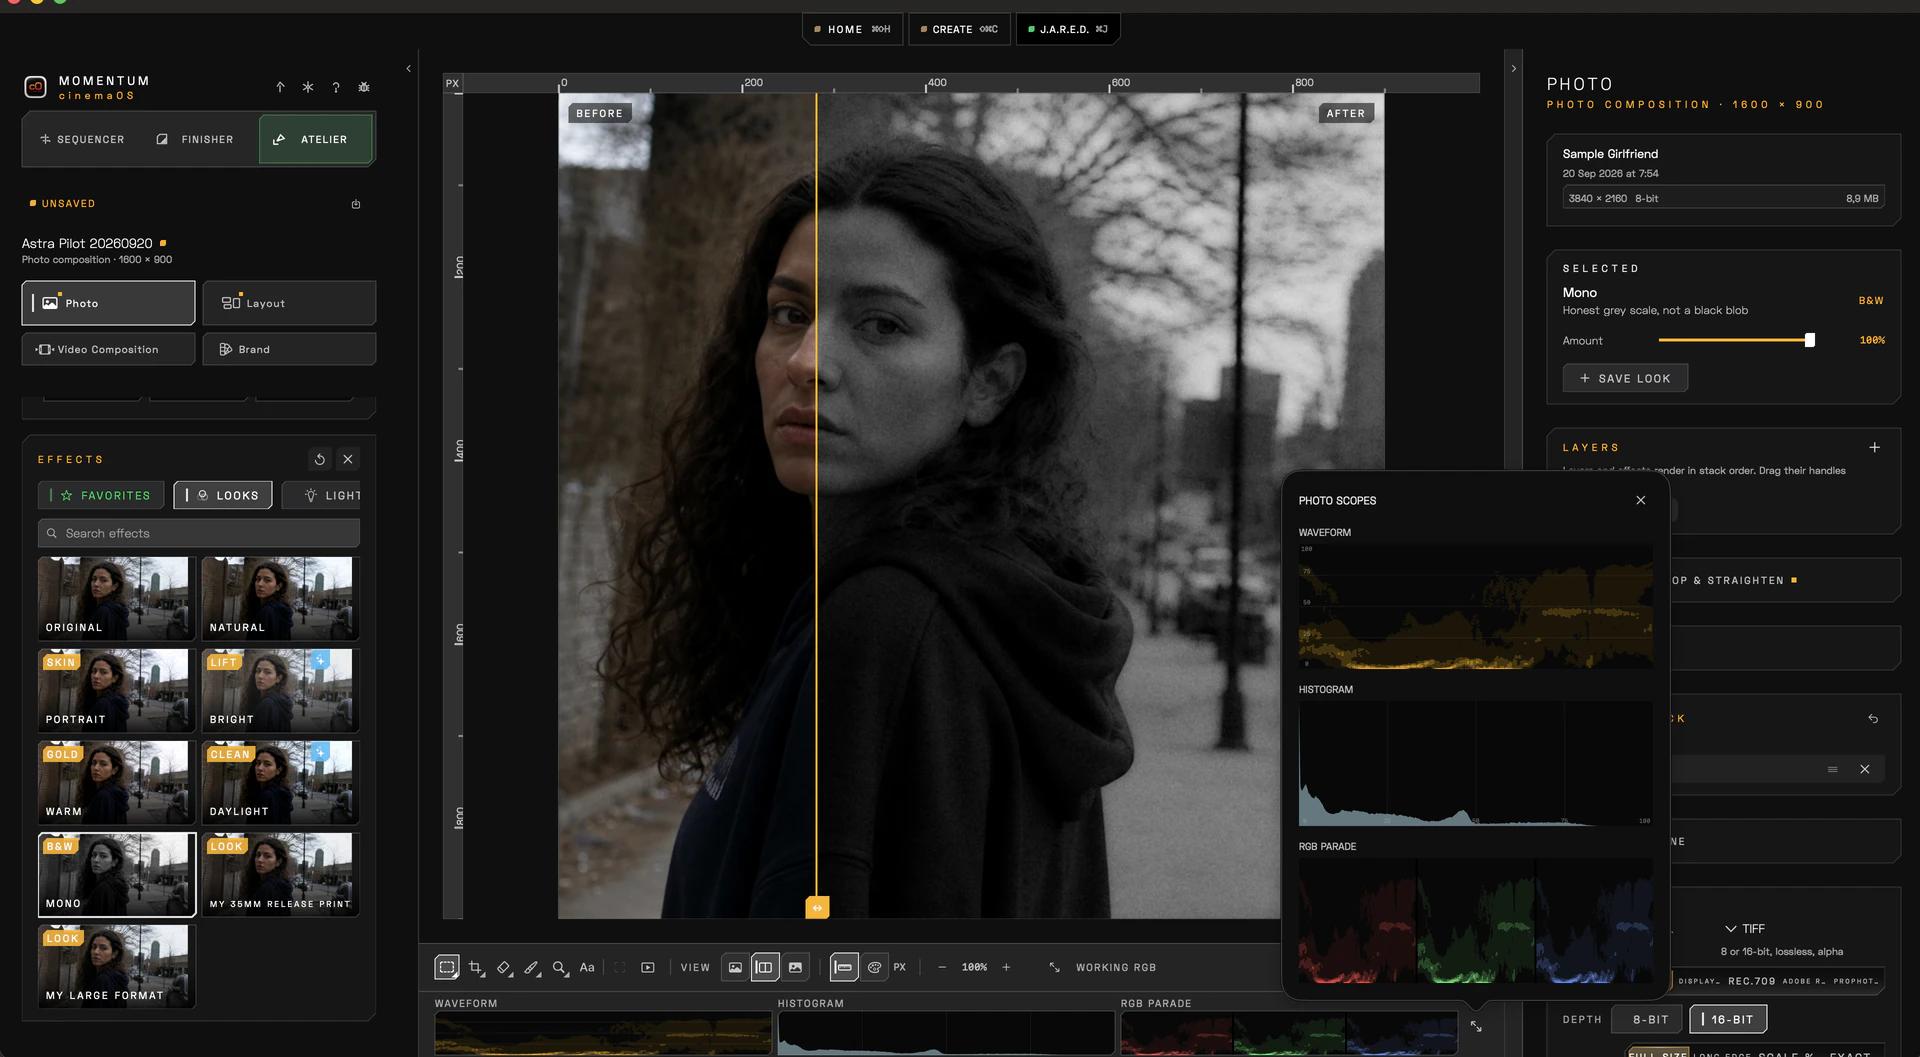Screen dimensions: 1920x1057
Task: Select the Aa text tool
Action: [x=587, y=967]
